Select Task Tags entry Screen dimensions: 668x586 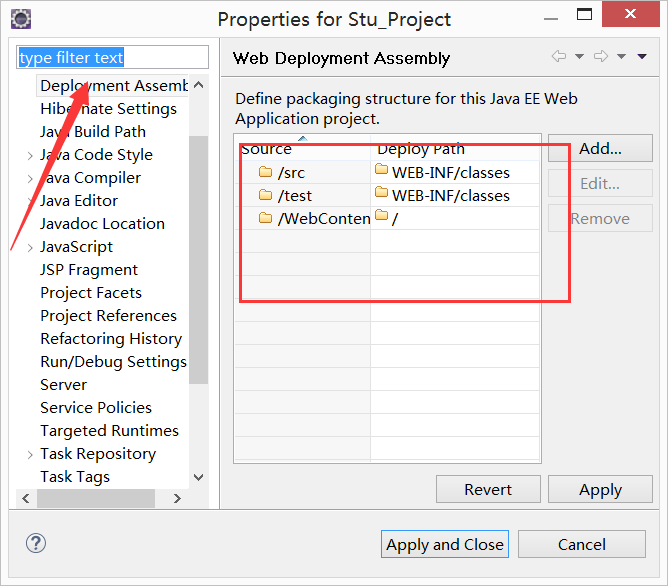pos(75,477)
